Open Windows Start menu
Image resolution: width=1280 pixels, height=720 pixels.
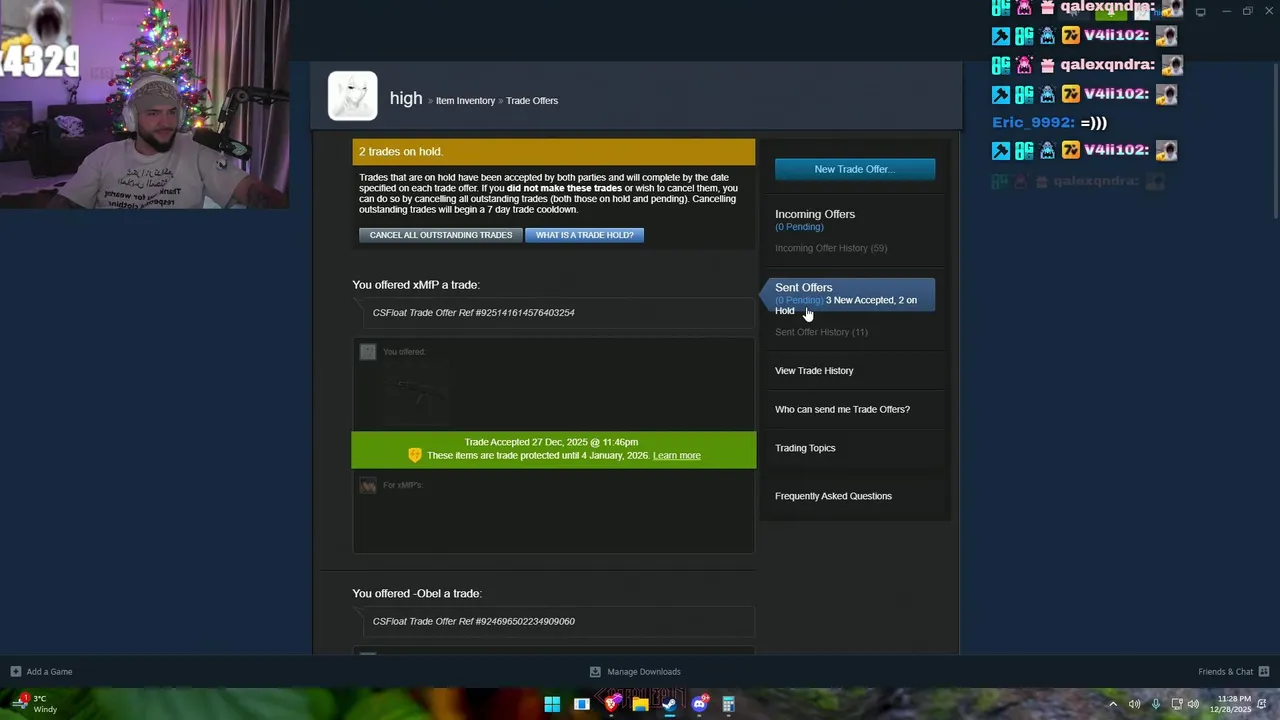click(x=552, y=704)
